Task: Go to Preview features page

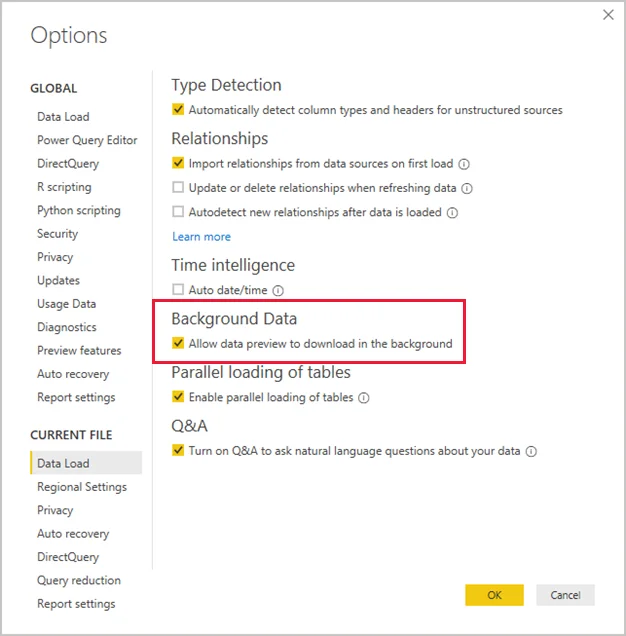Action: coord(79,351)
